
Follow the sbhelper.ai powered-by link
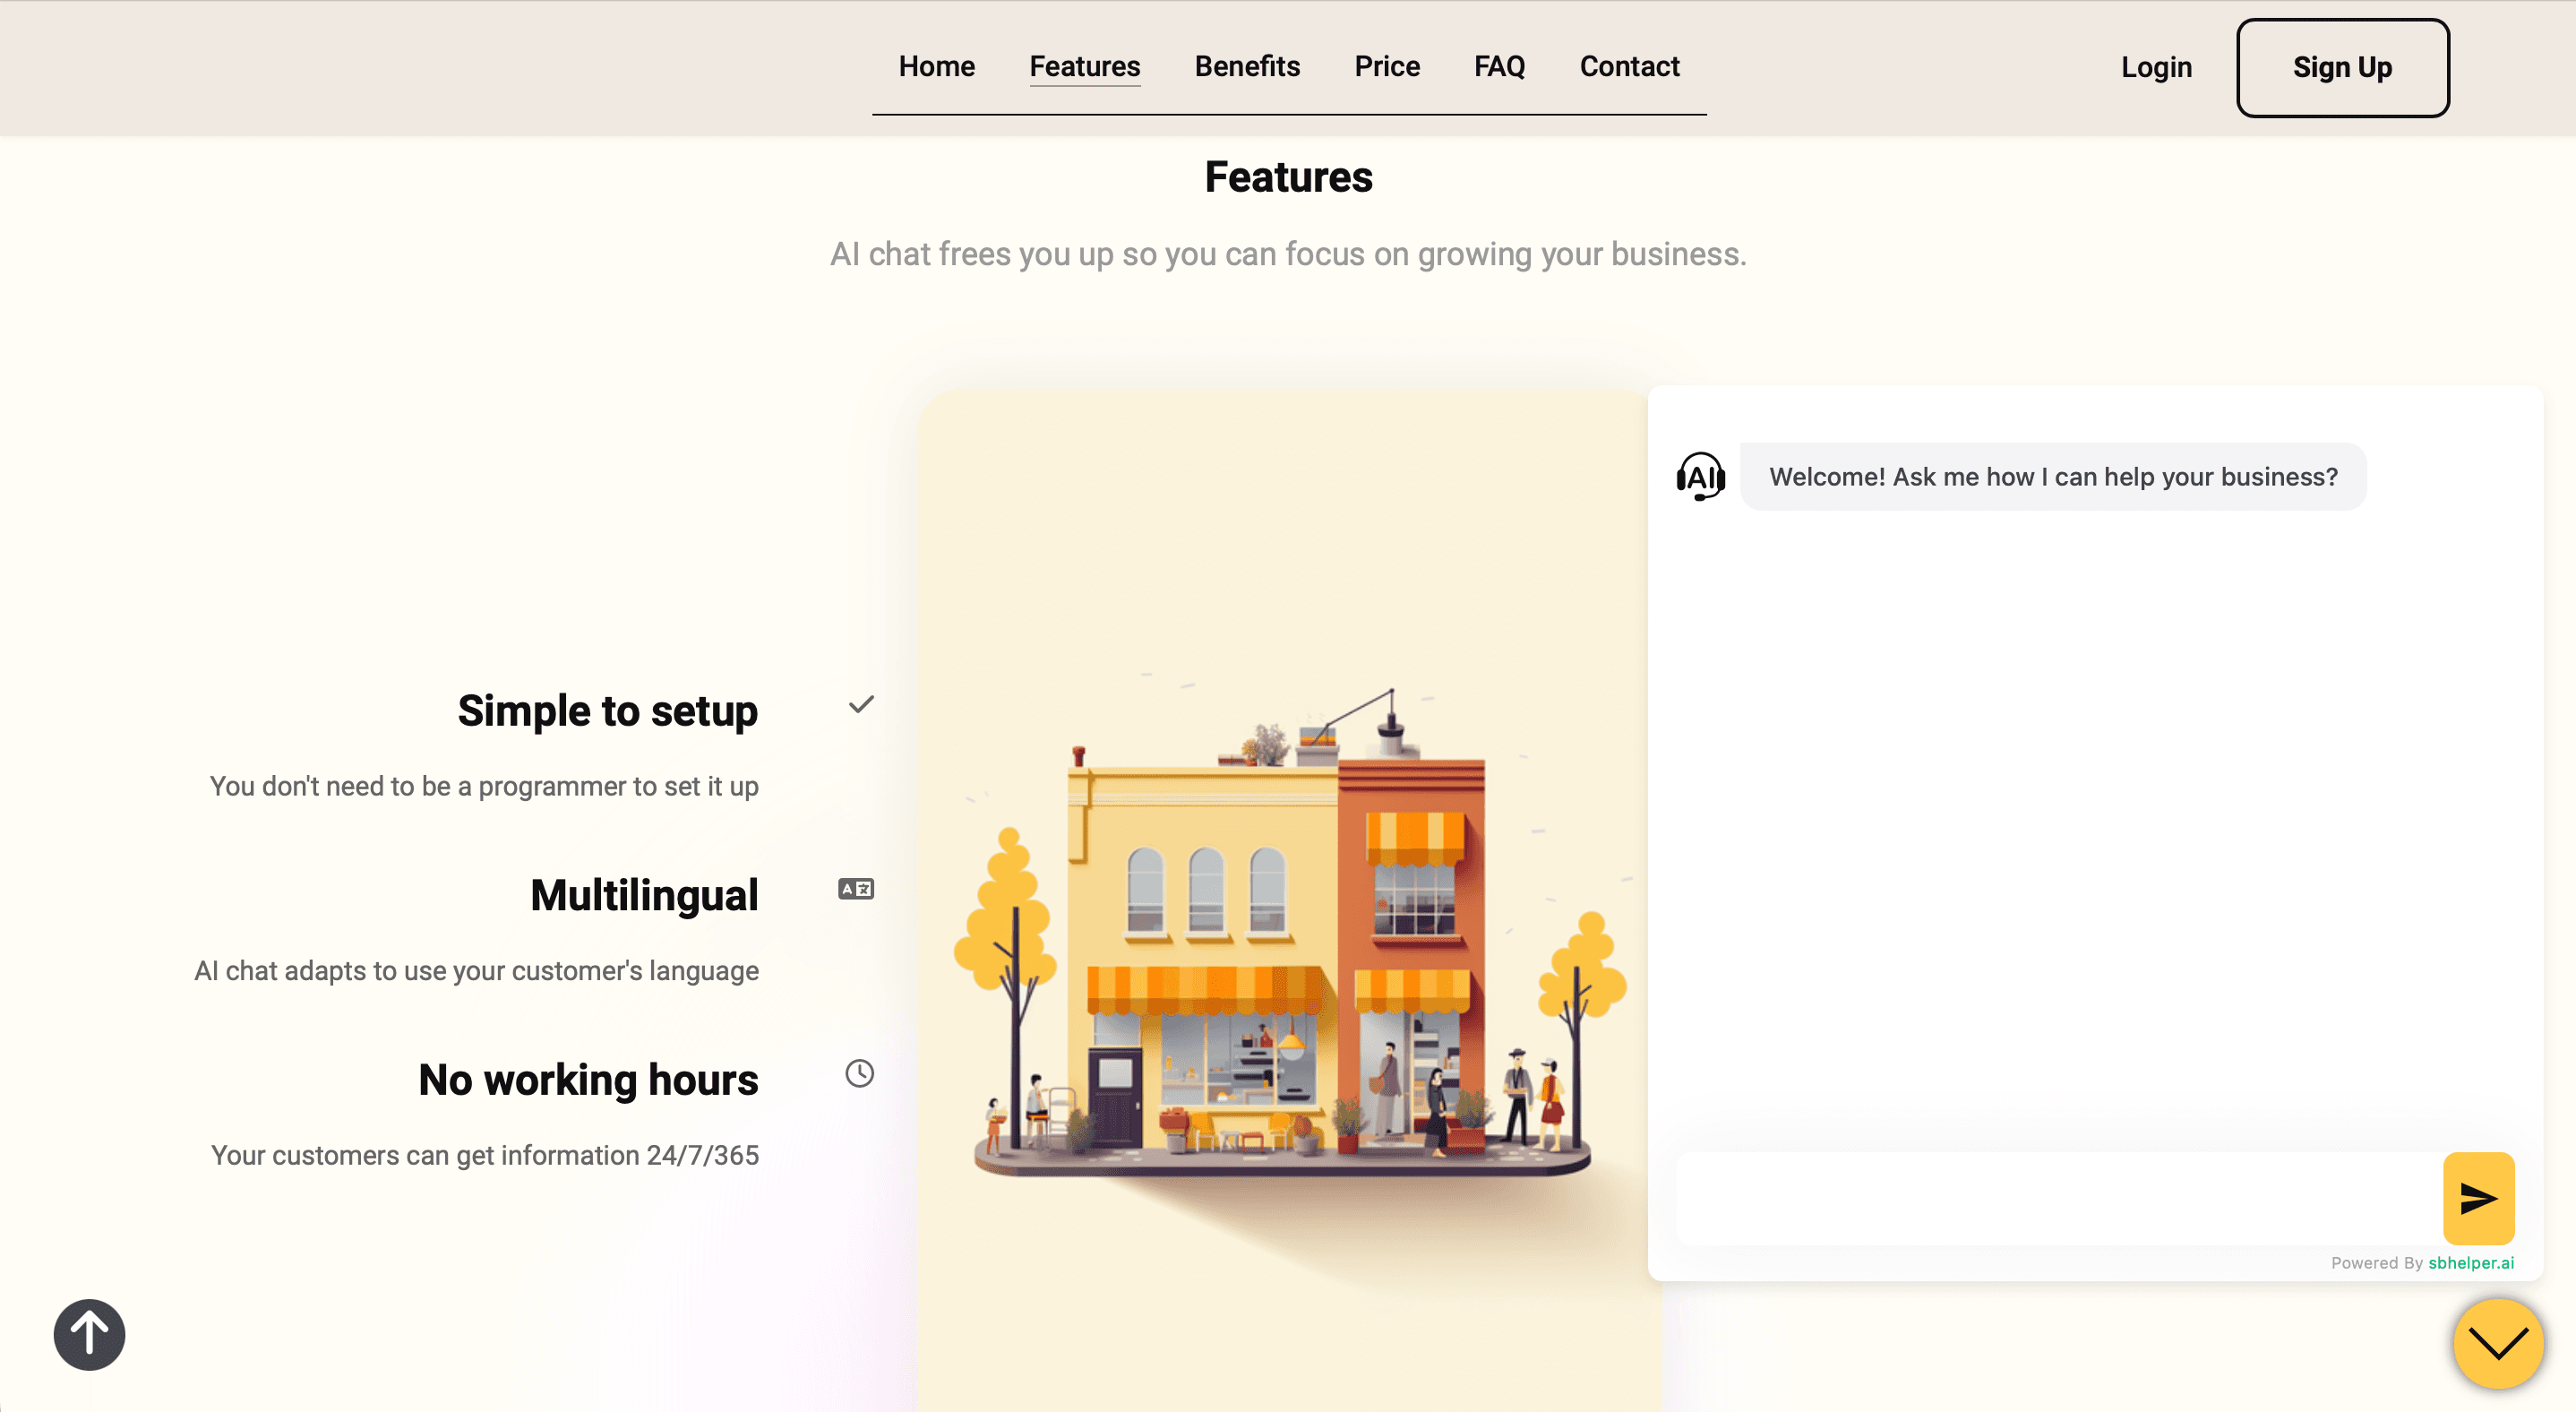pyautogui.click(x=2470, y=1262)
